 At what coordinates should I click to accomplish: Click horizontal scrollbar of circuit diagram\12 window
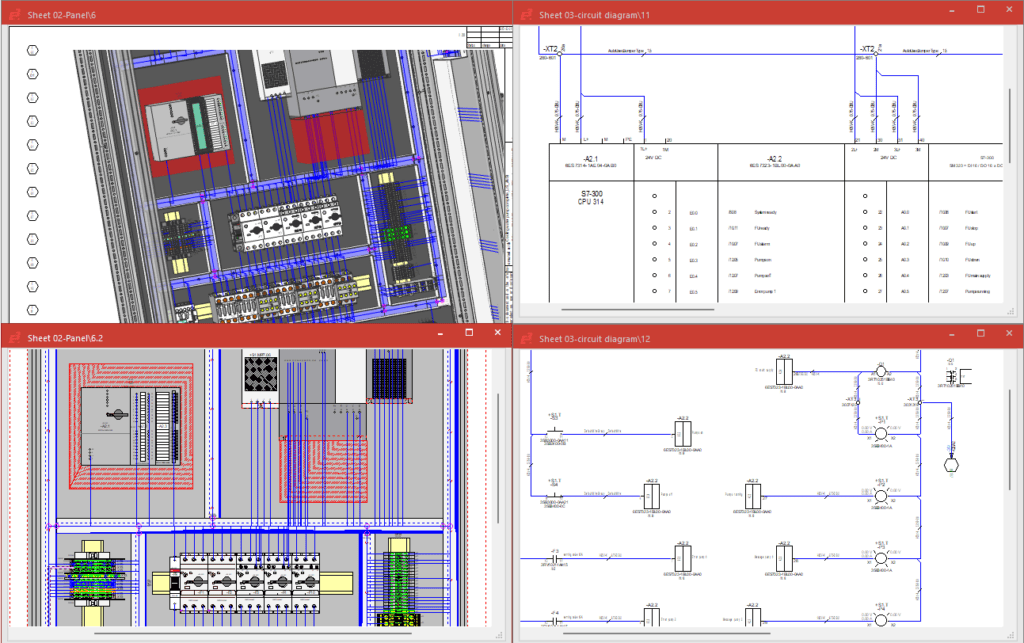(x=666, y=633)
